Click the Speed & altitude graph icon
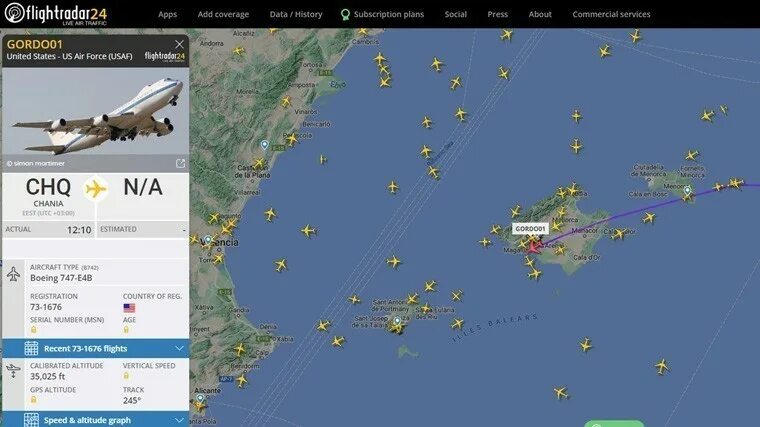The width and height of the screenshot is (760, 427). pyautogui.click(x=32, y=420)
